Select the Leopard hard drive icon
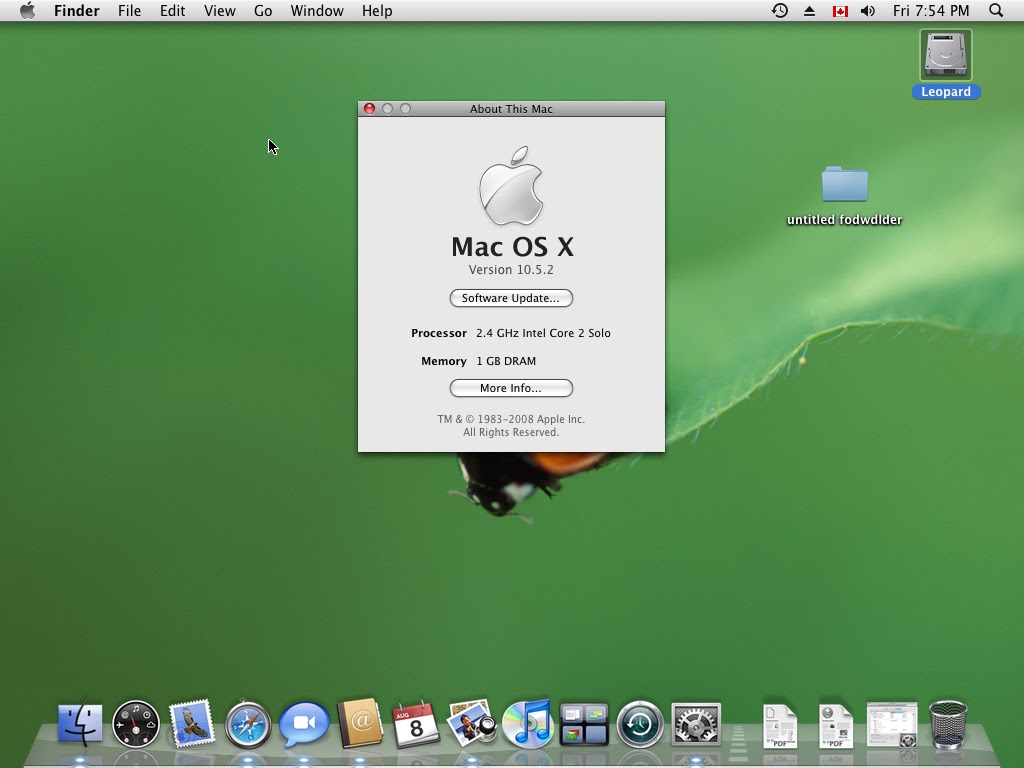This screenshot has height=768, width=1024. 946,56
